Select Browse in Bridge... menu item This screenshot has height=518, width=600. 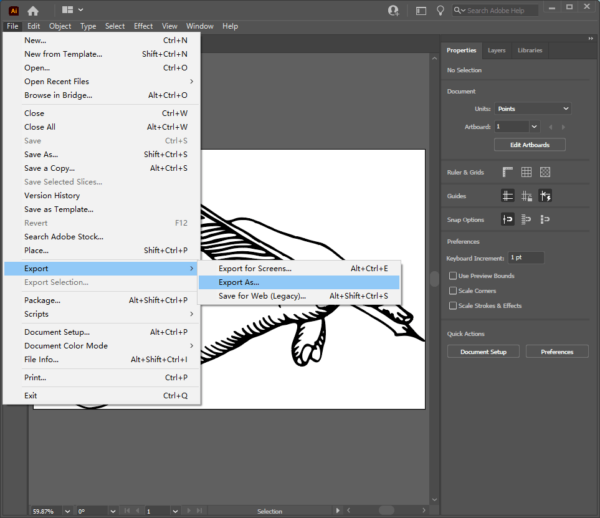tap(102, 95)
